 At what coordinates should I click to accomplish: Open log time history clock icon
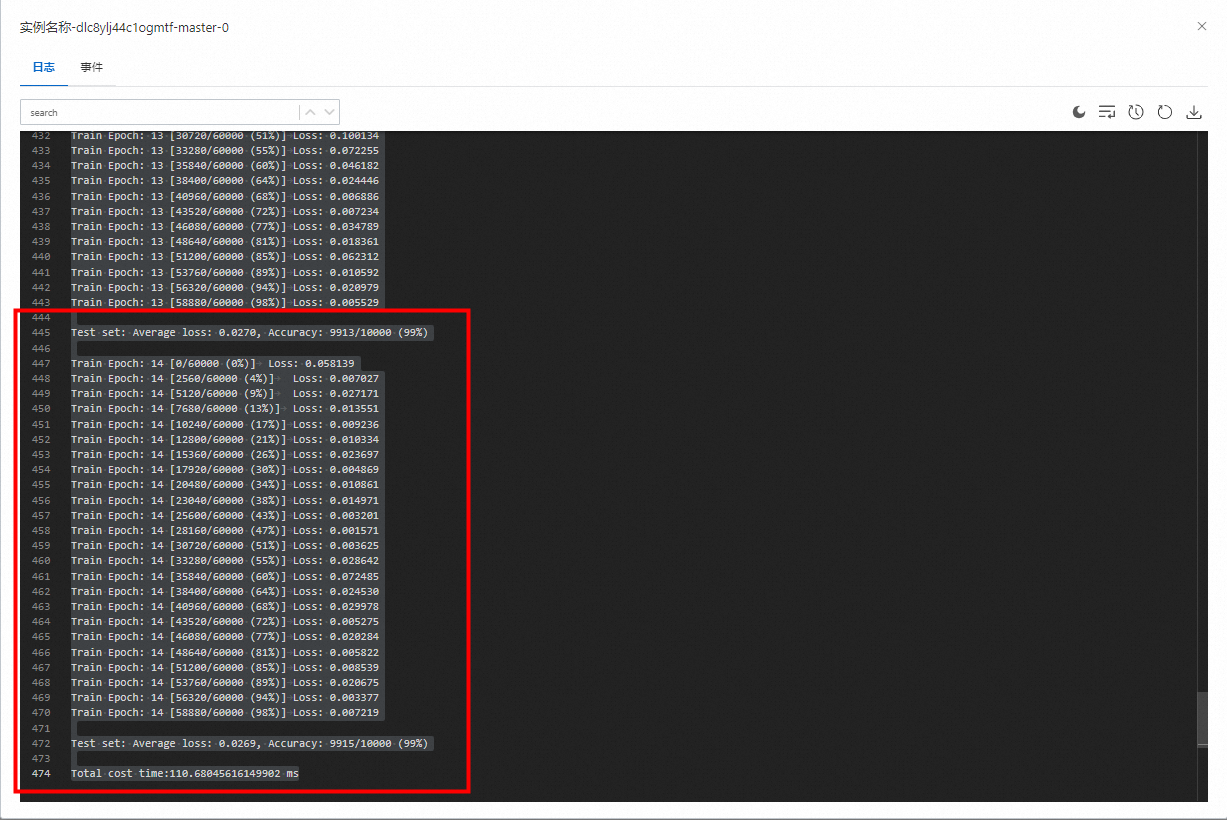click(1136, 112)
